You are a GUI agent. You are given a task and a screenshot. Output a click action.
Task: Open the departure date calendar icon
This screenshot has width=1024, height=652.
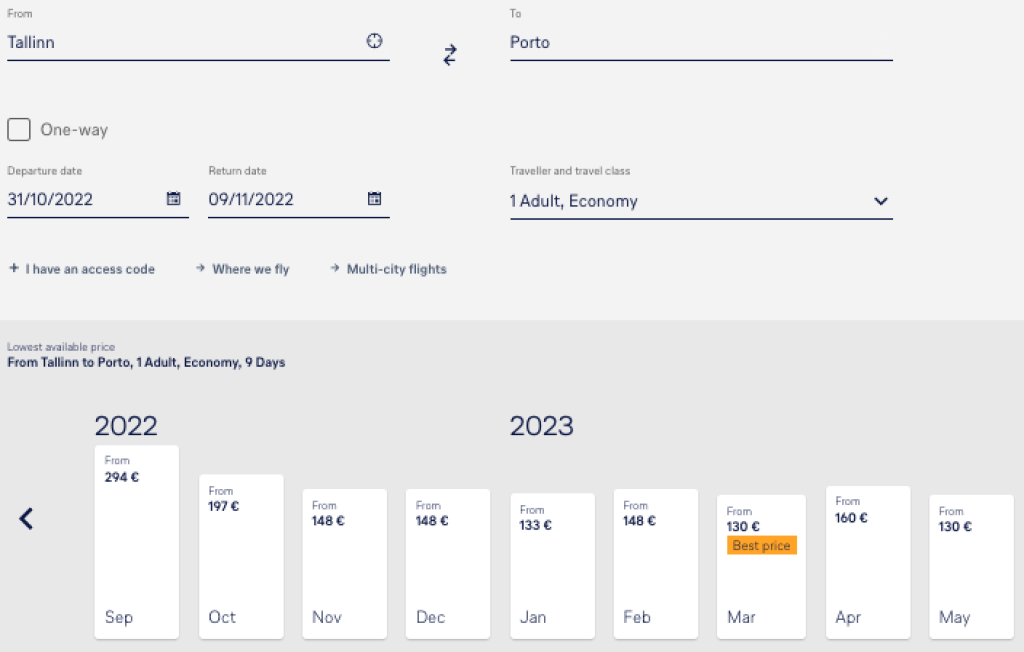pyautogui.click(x=173, y=198)
